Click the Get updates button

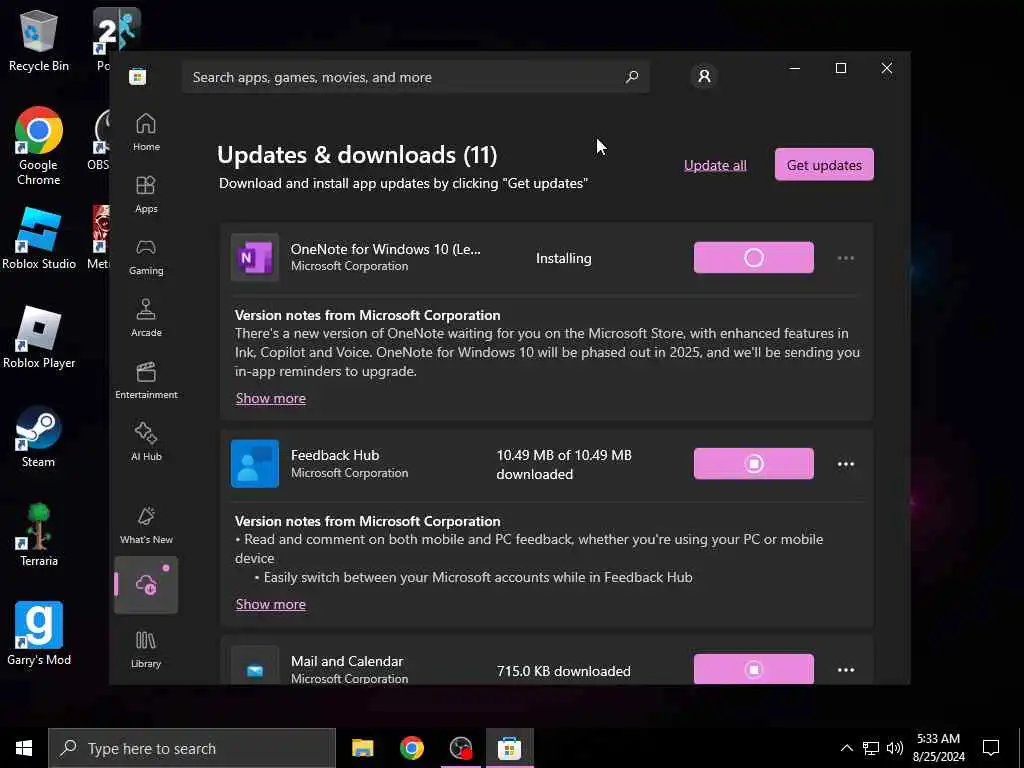pyautogui.click(x=824, y=165)
